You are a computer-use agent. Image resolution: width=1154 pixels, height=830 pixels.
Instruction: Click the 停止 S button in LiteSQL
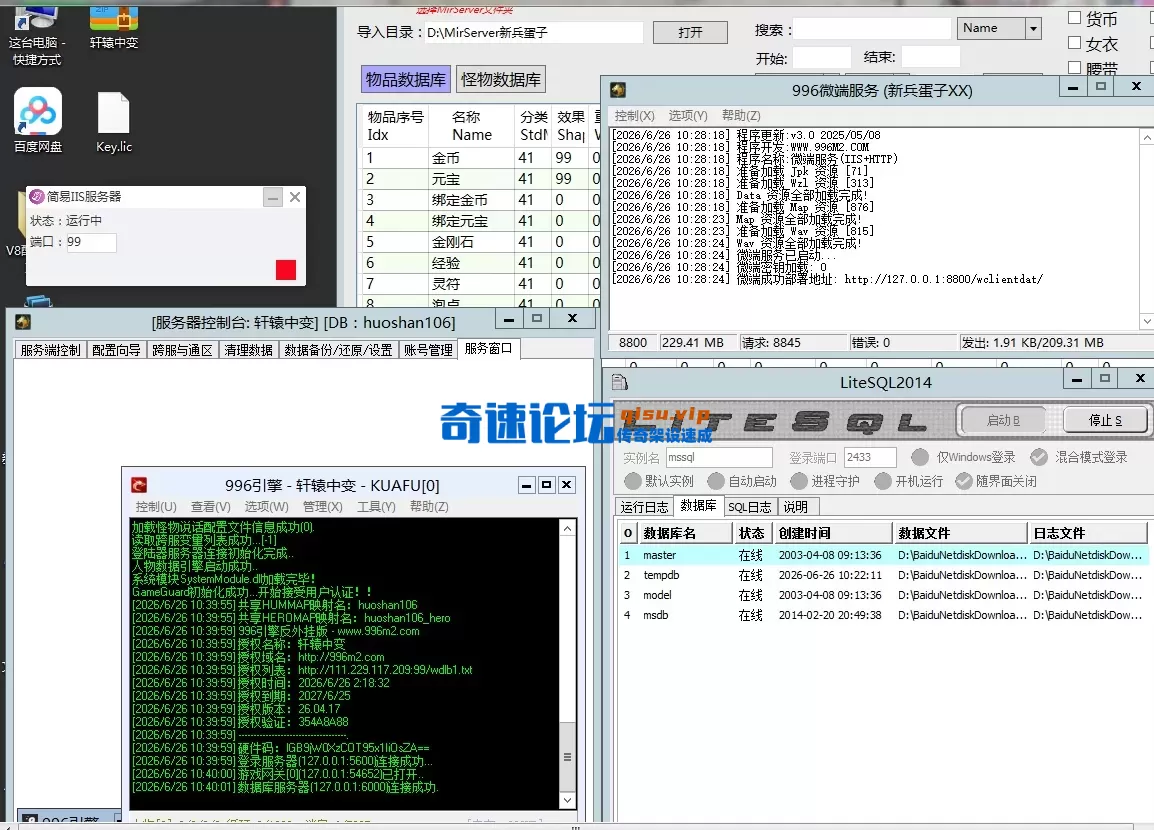1105,420
